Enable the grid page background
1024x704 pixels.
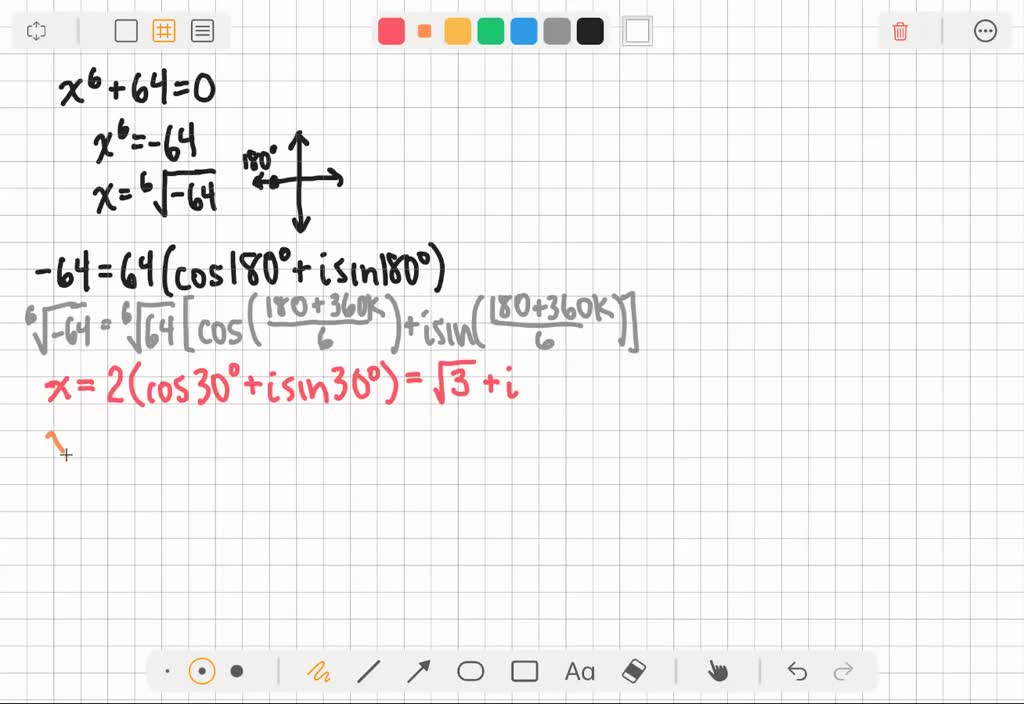(164, 31)
